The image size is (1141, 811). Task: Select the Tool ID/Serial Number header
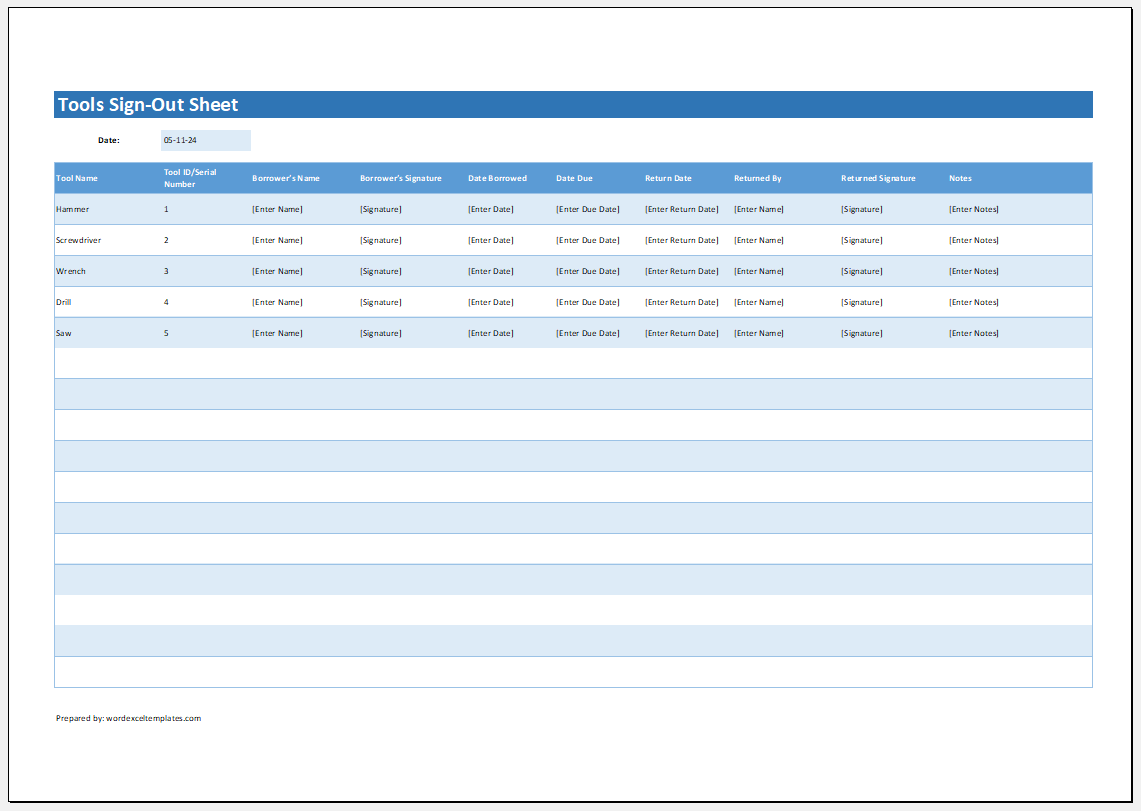190,178
